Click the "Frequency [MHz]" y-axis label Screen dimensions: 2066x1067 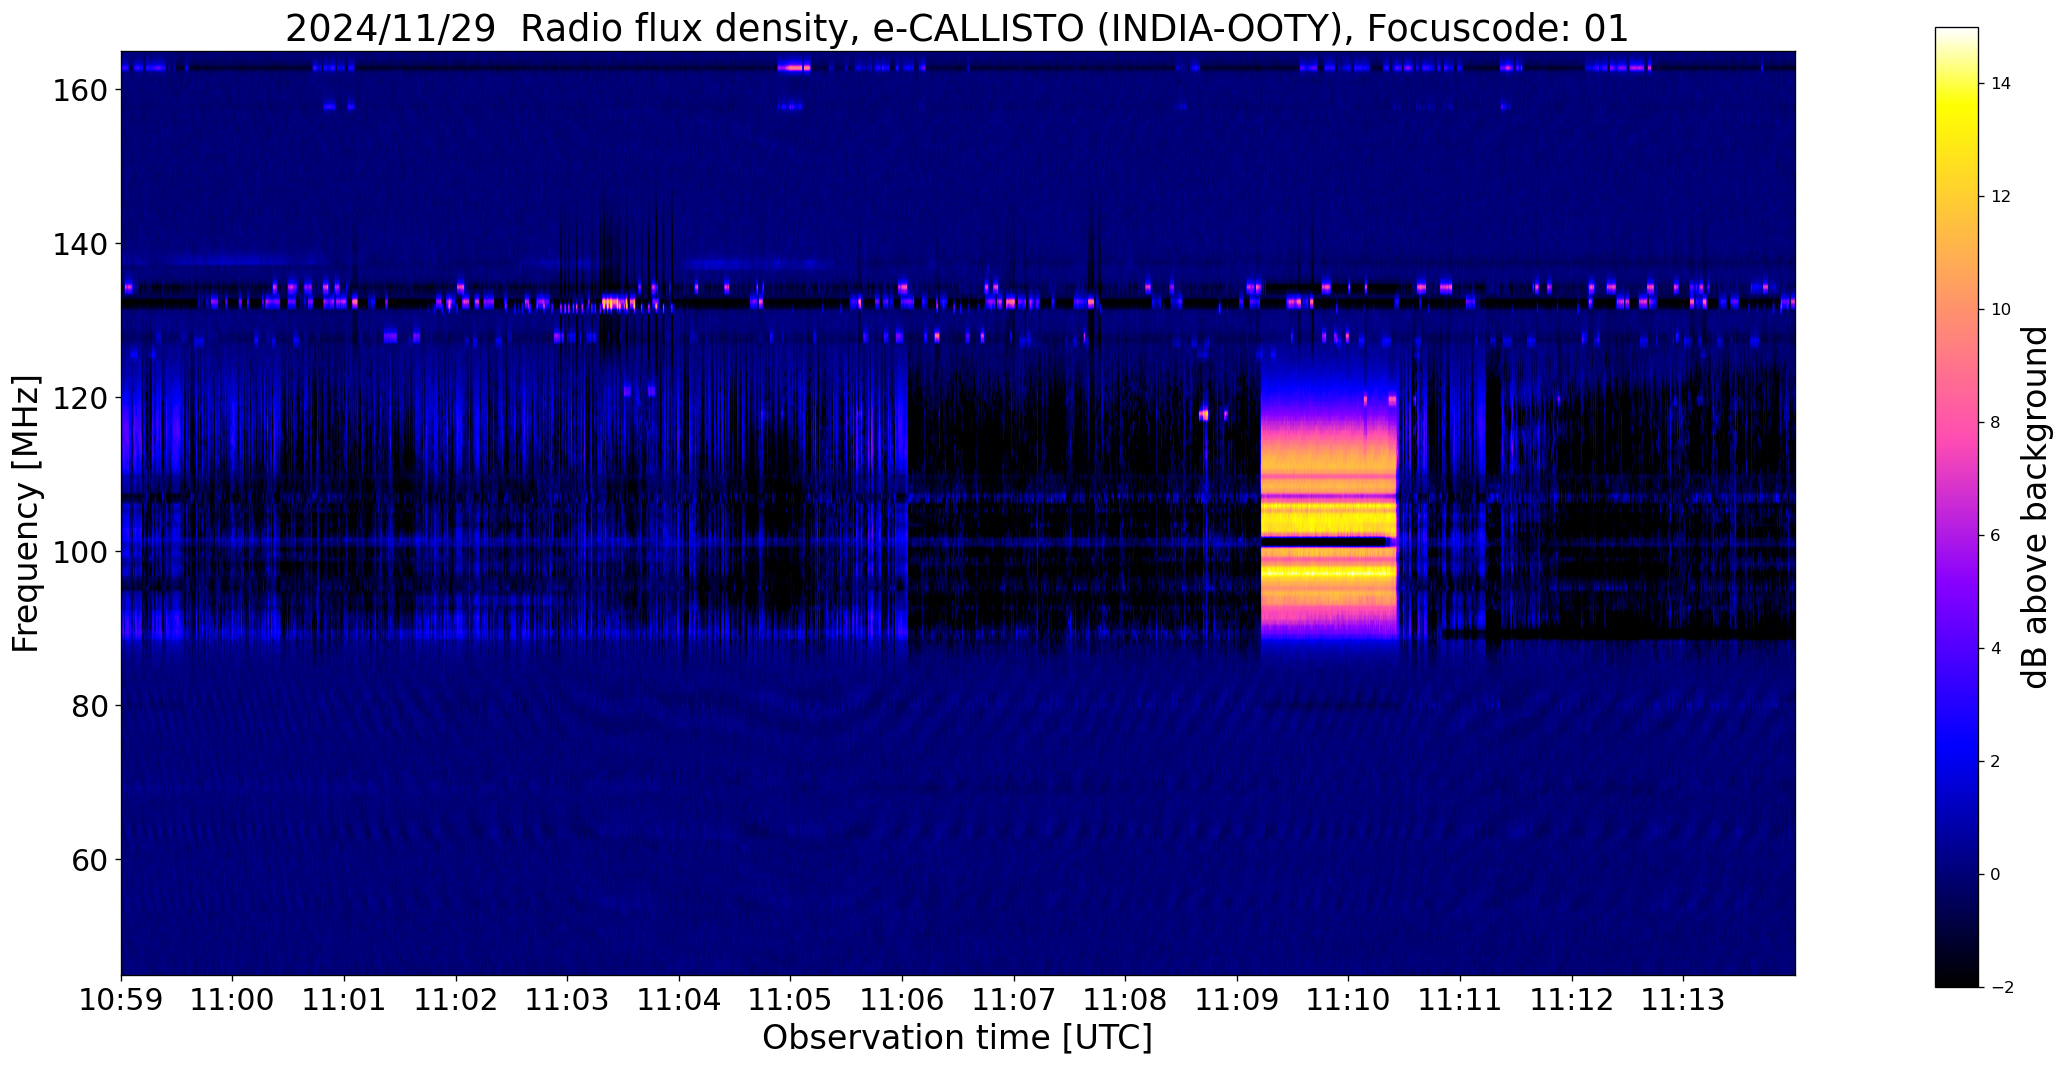[x=26, y=514]
